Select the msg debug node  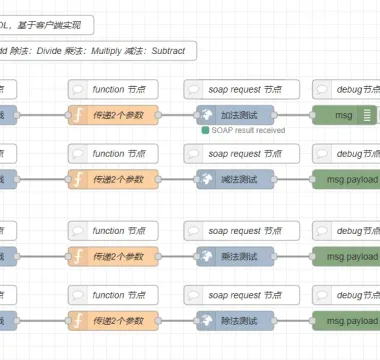(x=344, y=115)
